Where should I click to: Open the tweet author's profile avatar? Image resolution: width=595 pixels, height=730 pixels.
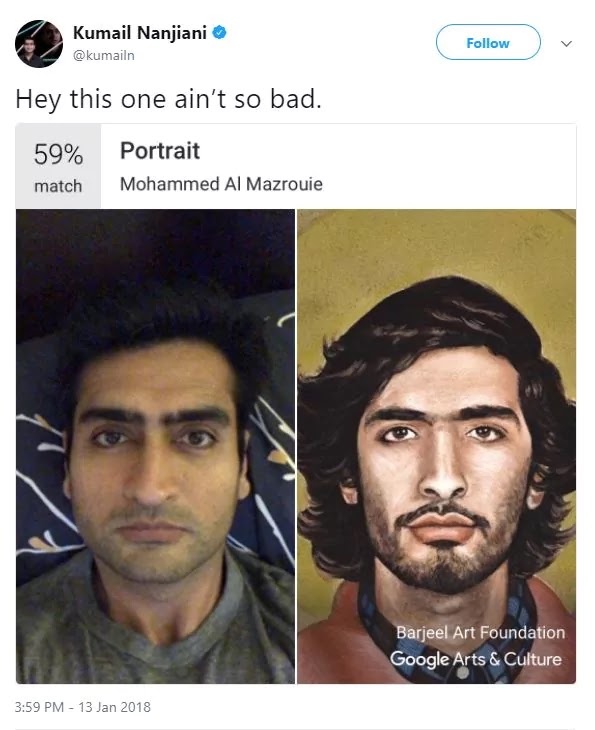[39, 44]
